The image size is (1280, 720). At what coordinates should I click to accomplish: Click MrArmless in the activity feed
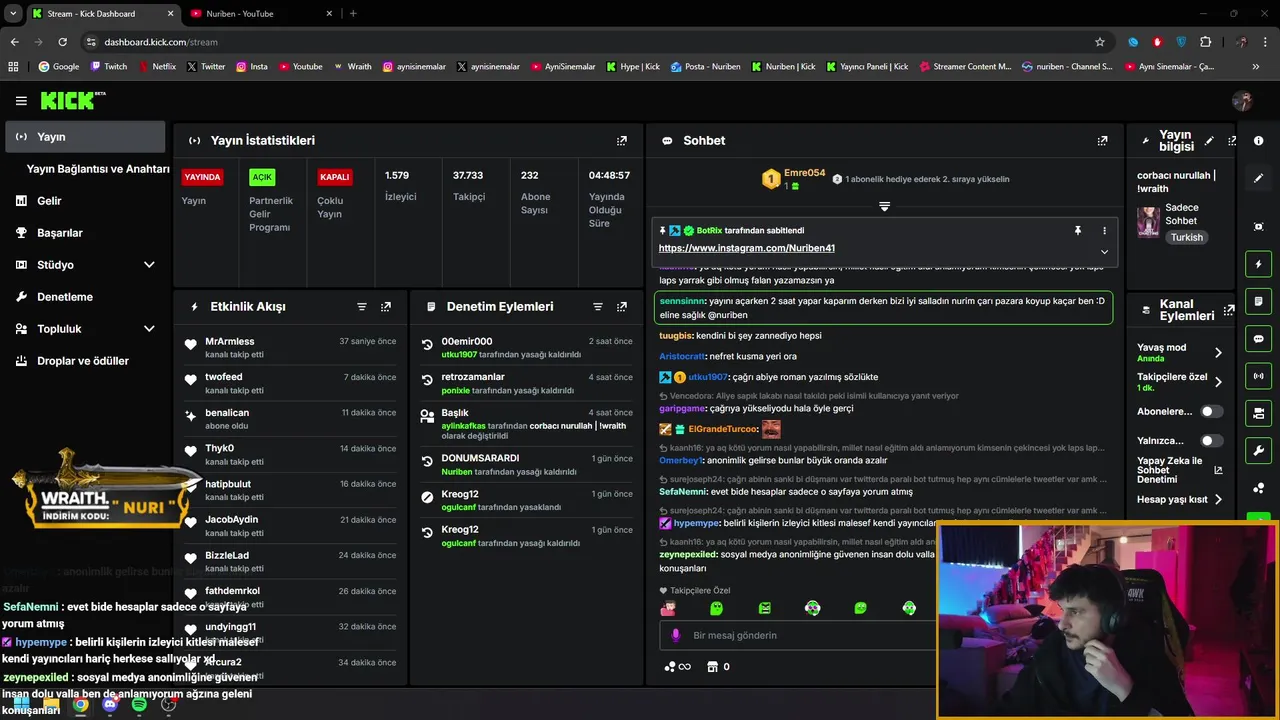230,342
